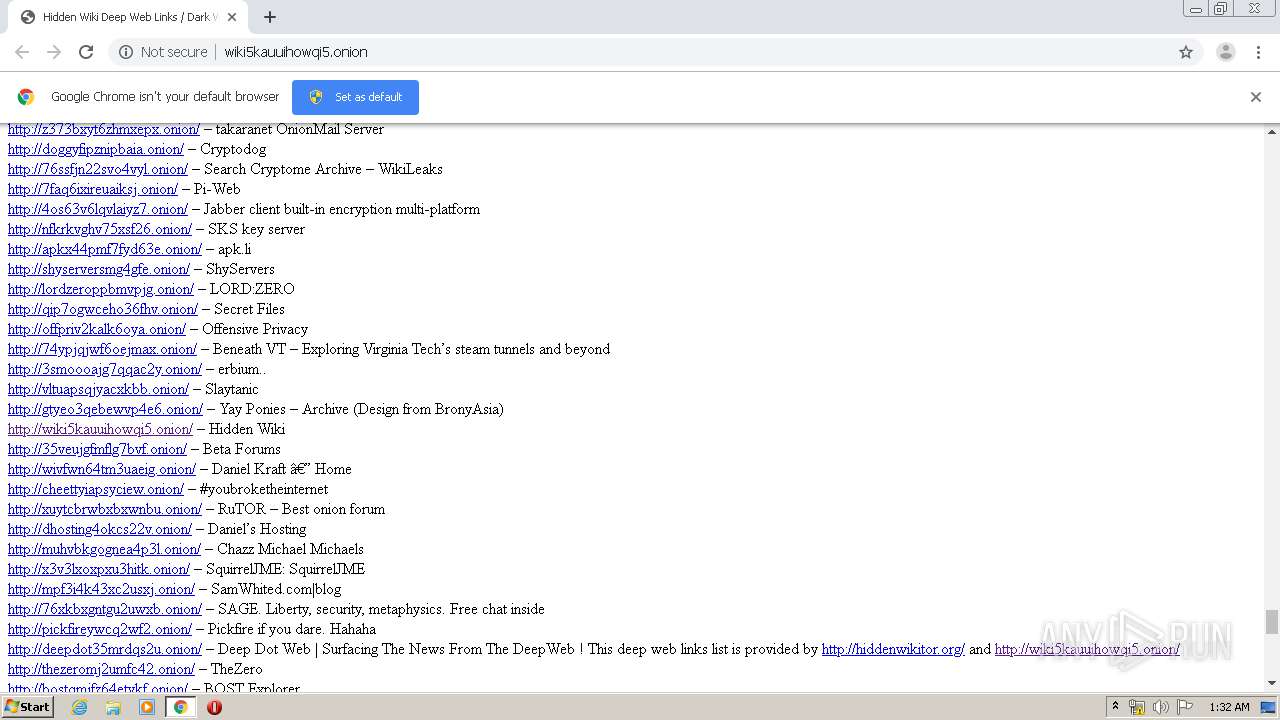Open the qjp7ogwceho36fhv.onion Secret Files link
Viewport: 1280px width, 720px height.
103,309
